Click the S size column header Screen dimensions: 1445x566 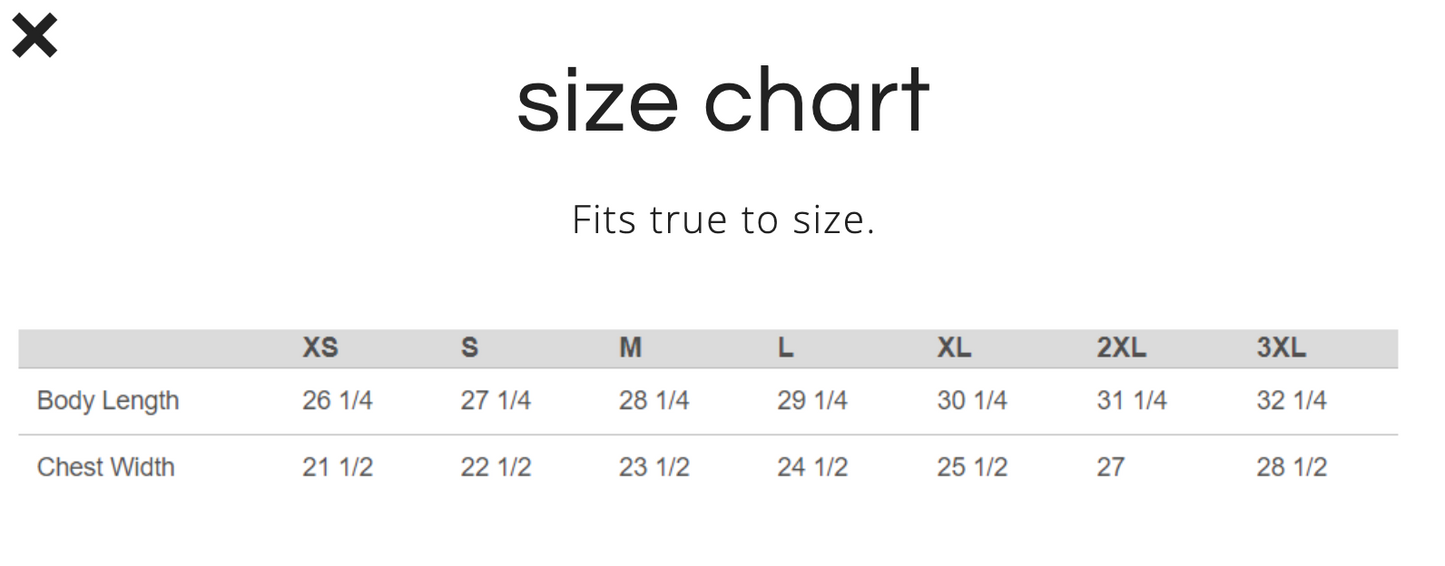[469, 348]
